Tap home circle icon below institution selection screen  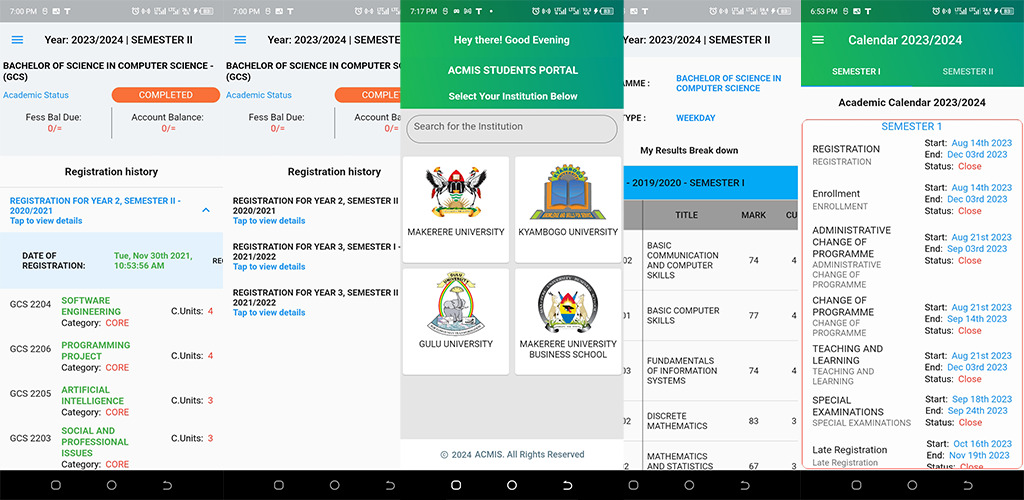coord(511,485)
